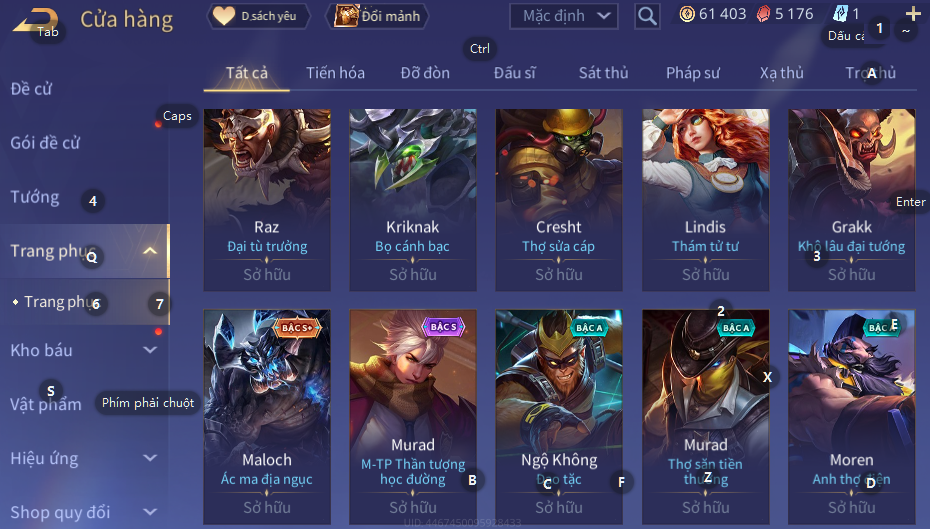Click the blue ticket currency icon
Viewport: 930px width, 529px height.
[841, 14]
